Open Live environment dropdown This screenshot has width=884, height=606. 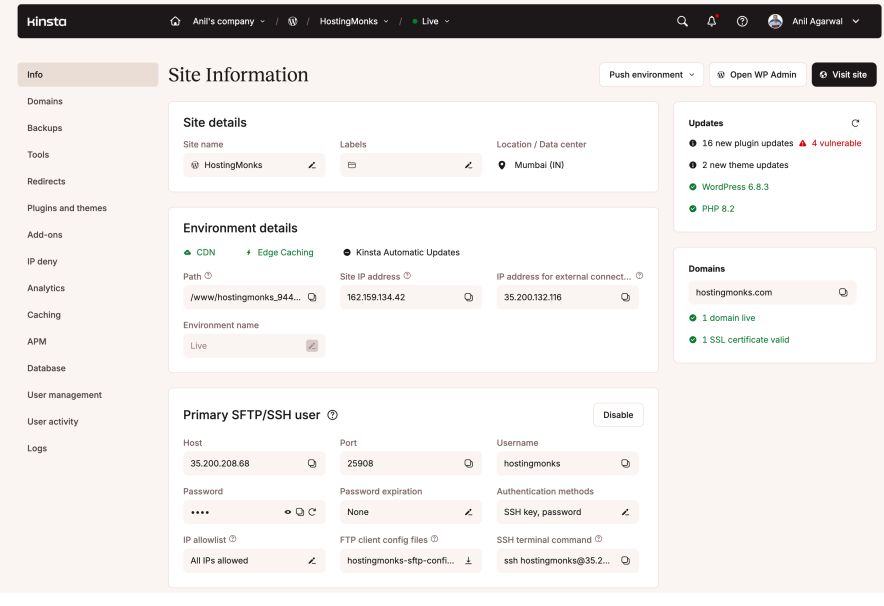[431, 21]
